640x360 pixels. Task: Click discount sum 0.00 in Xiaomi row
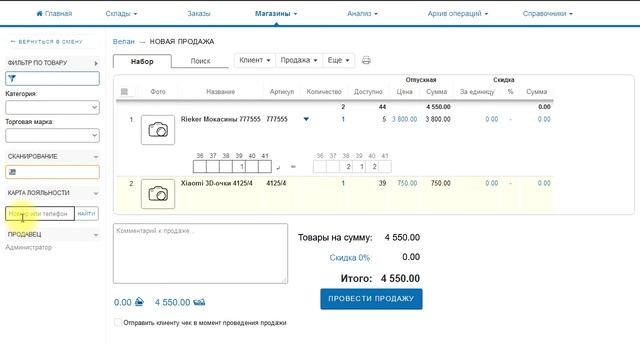point(544,183)
